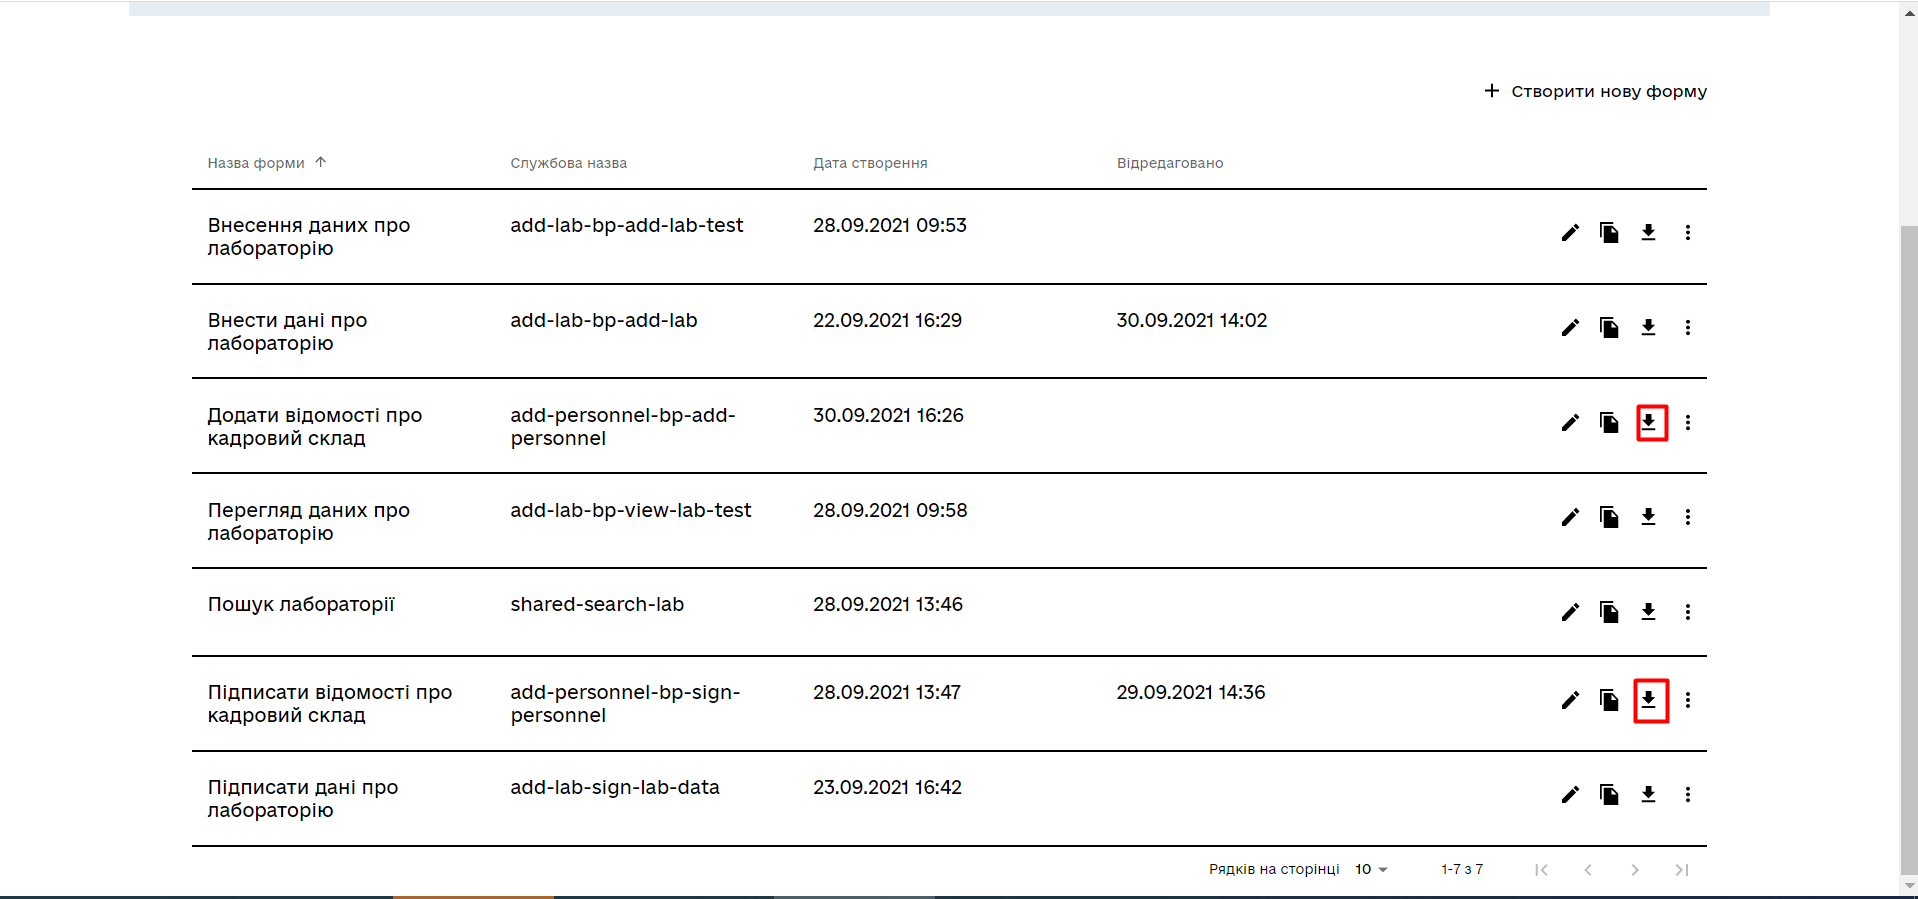Click creation date '23.09.2021 16:42'
Screen dimensions: 1918x899
[x=887, y=787]
